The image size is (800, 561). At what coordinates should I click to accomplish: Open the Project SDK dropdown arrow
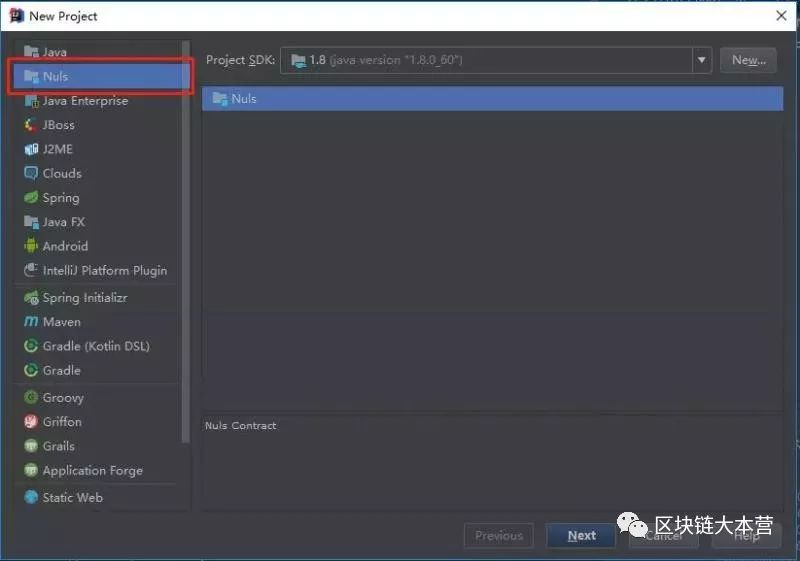[x=702, y=60]
